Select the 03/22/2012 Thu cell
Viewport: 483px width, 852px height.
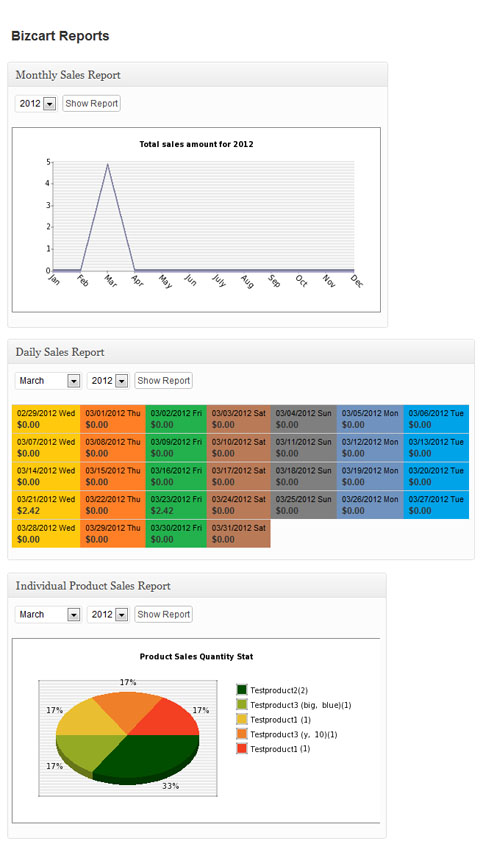click(112, 505)
